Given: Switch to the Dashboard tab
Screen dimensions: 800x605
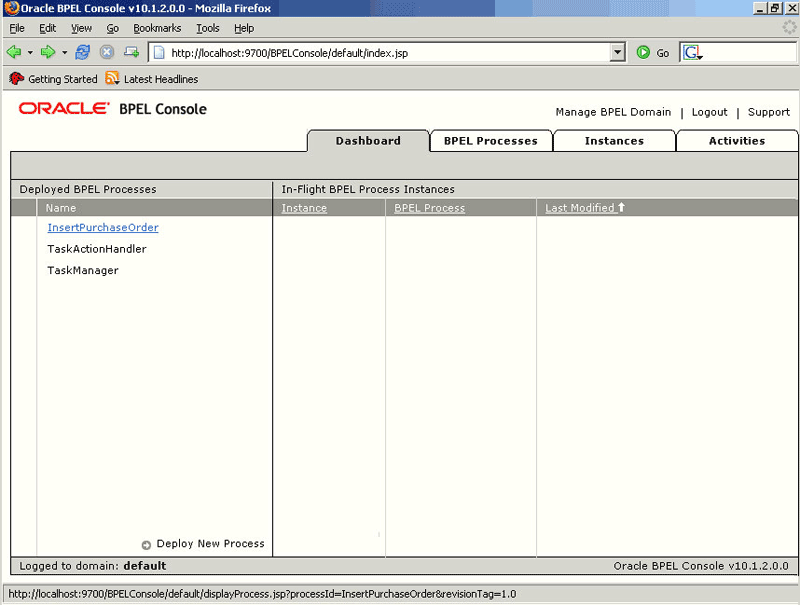Looking at the screenshot, I should pyautogui.click(x=368, y=141).
